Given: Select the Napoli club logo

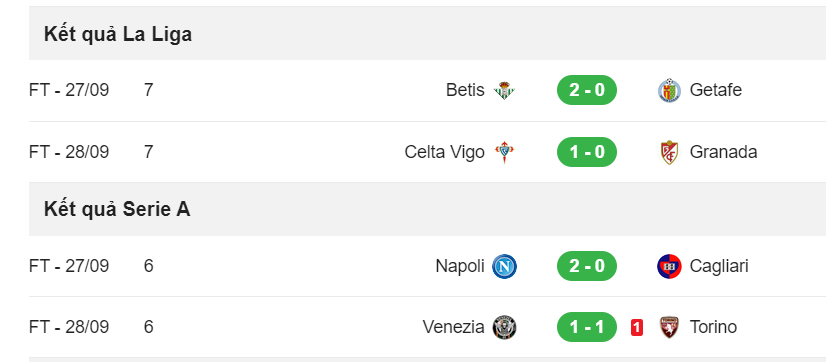Looking at the screenshot, I should click(x=504, y=266).
